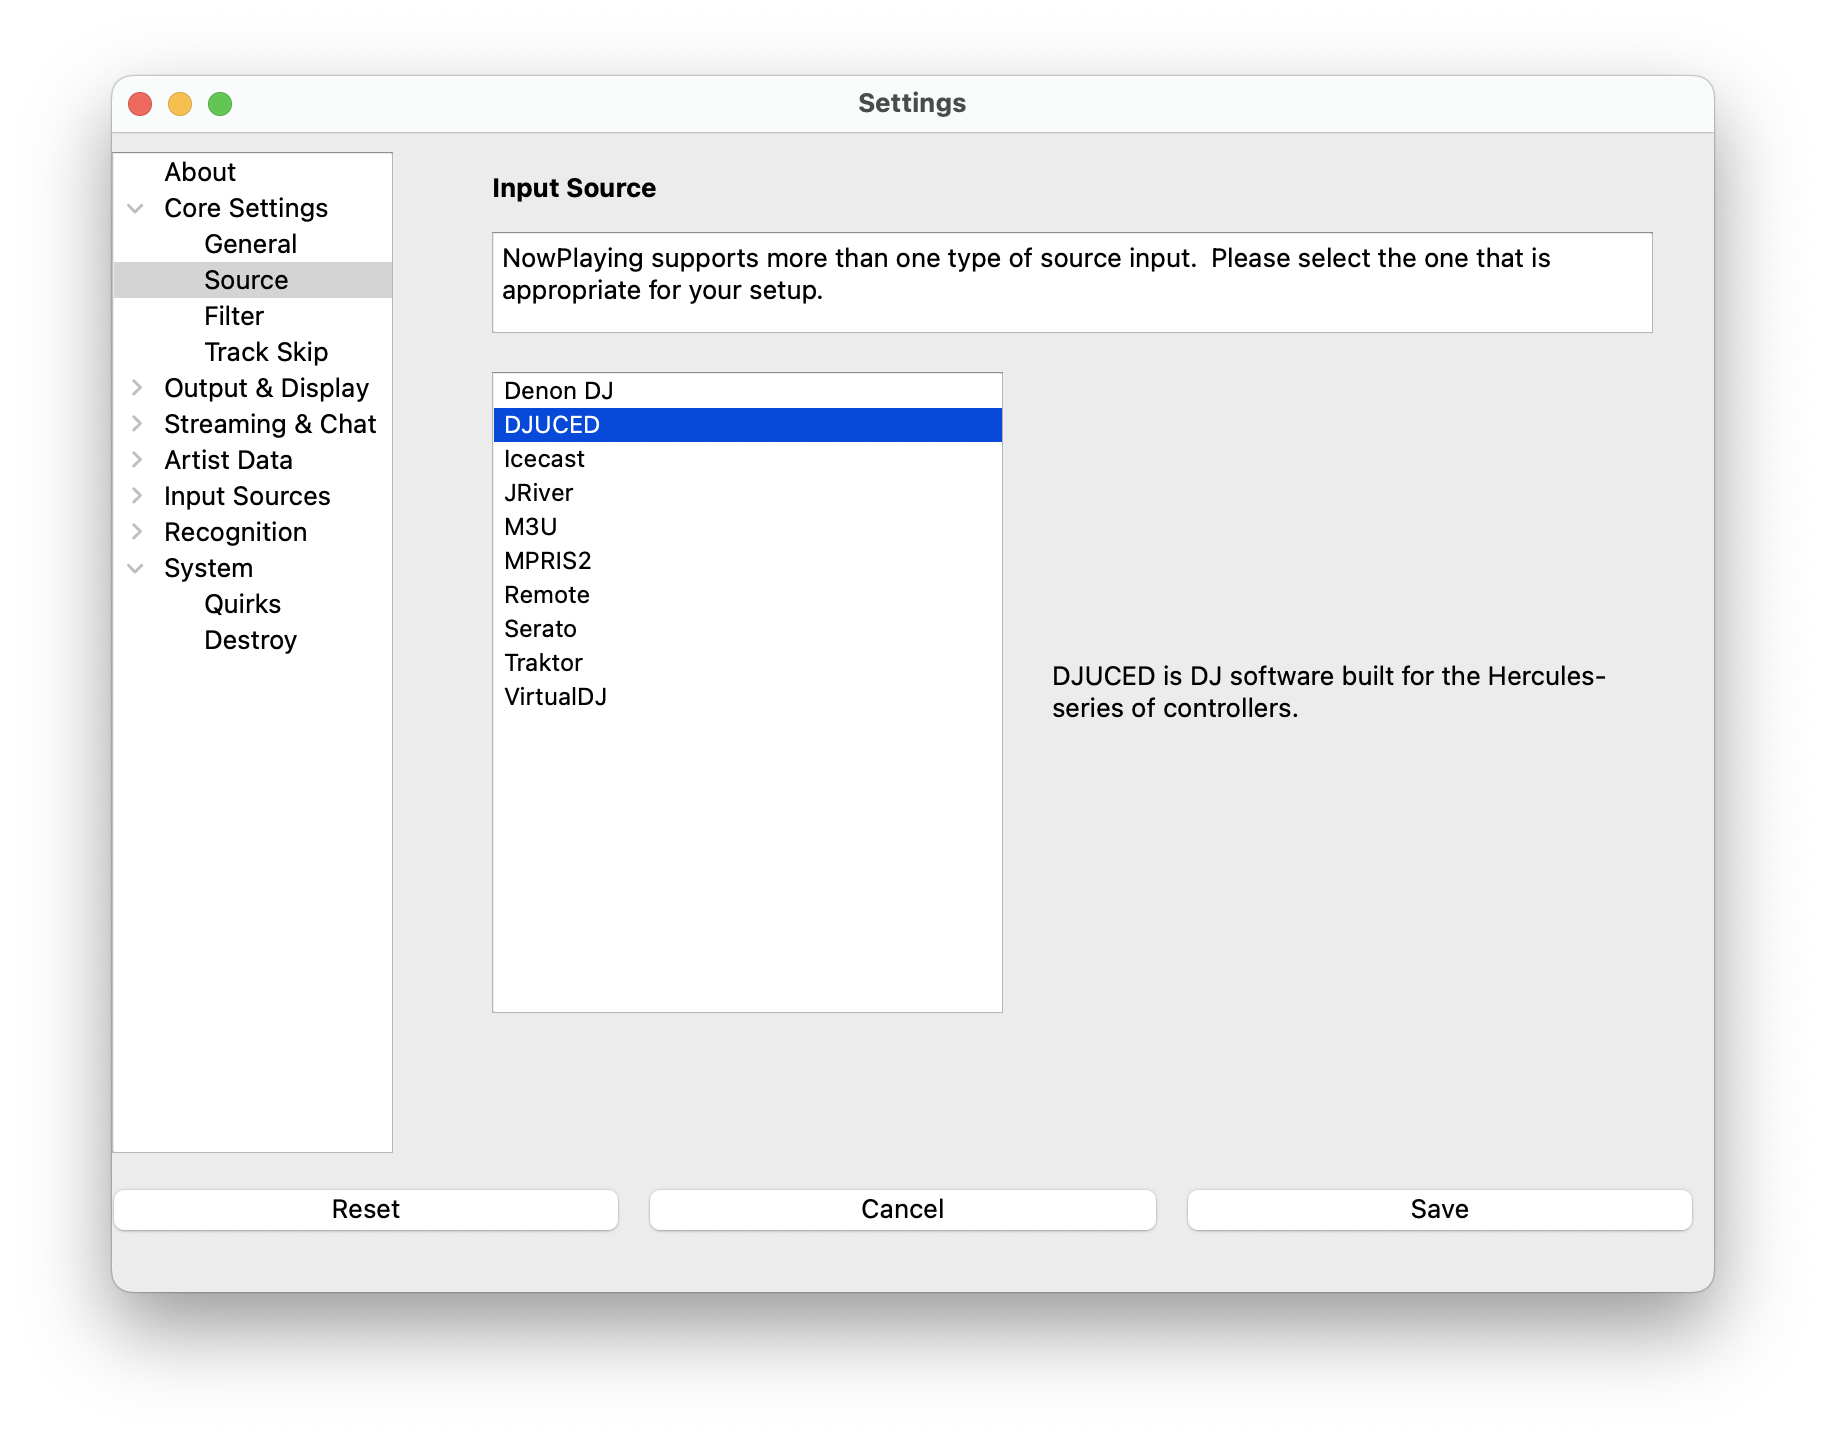Expand the Streaming & Chat section
Viewport: 1826px width, 1440px height.
point(136,424)
